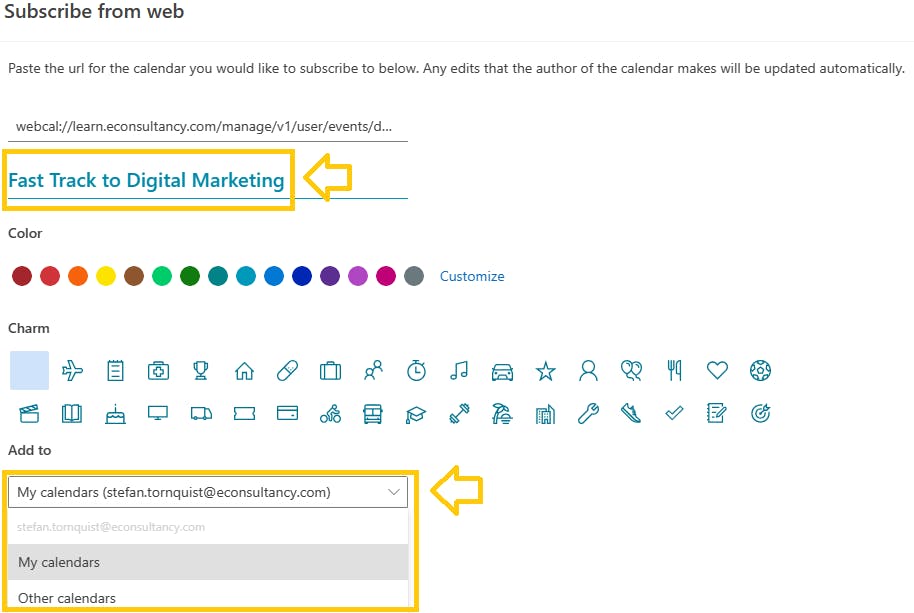
Task: Select the music note charm
Action: tap(459, 371)
